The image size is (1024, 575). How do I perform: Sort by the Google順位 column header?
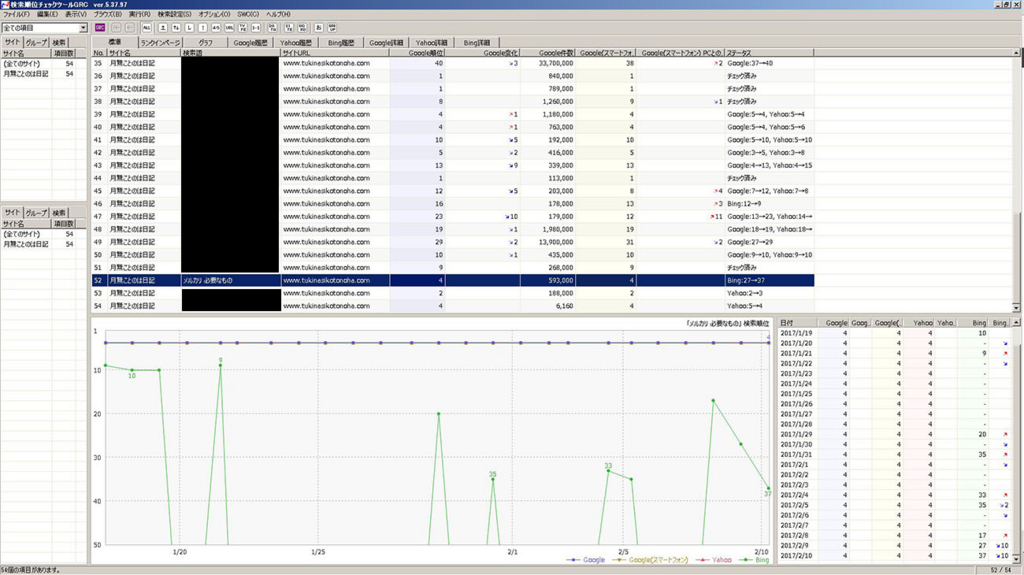pyautogui.click(x=418, y=53)
